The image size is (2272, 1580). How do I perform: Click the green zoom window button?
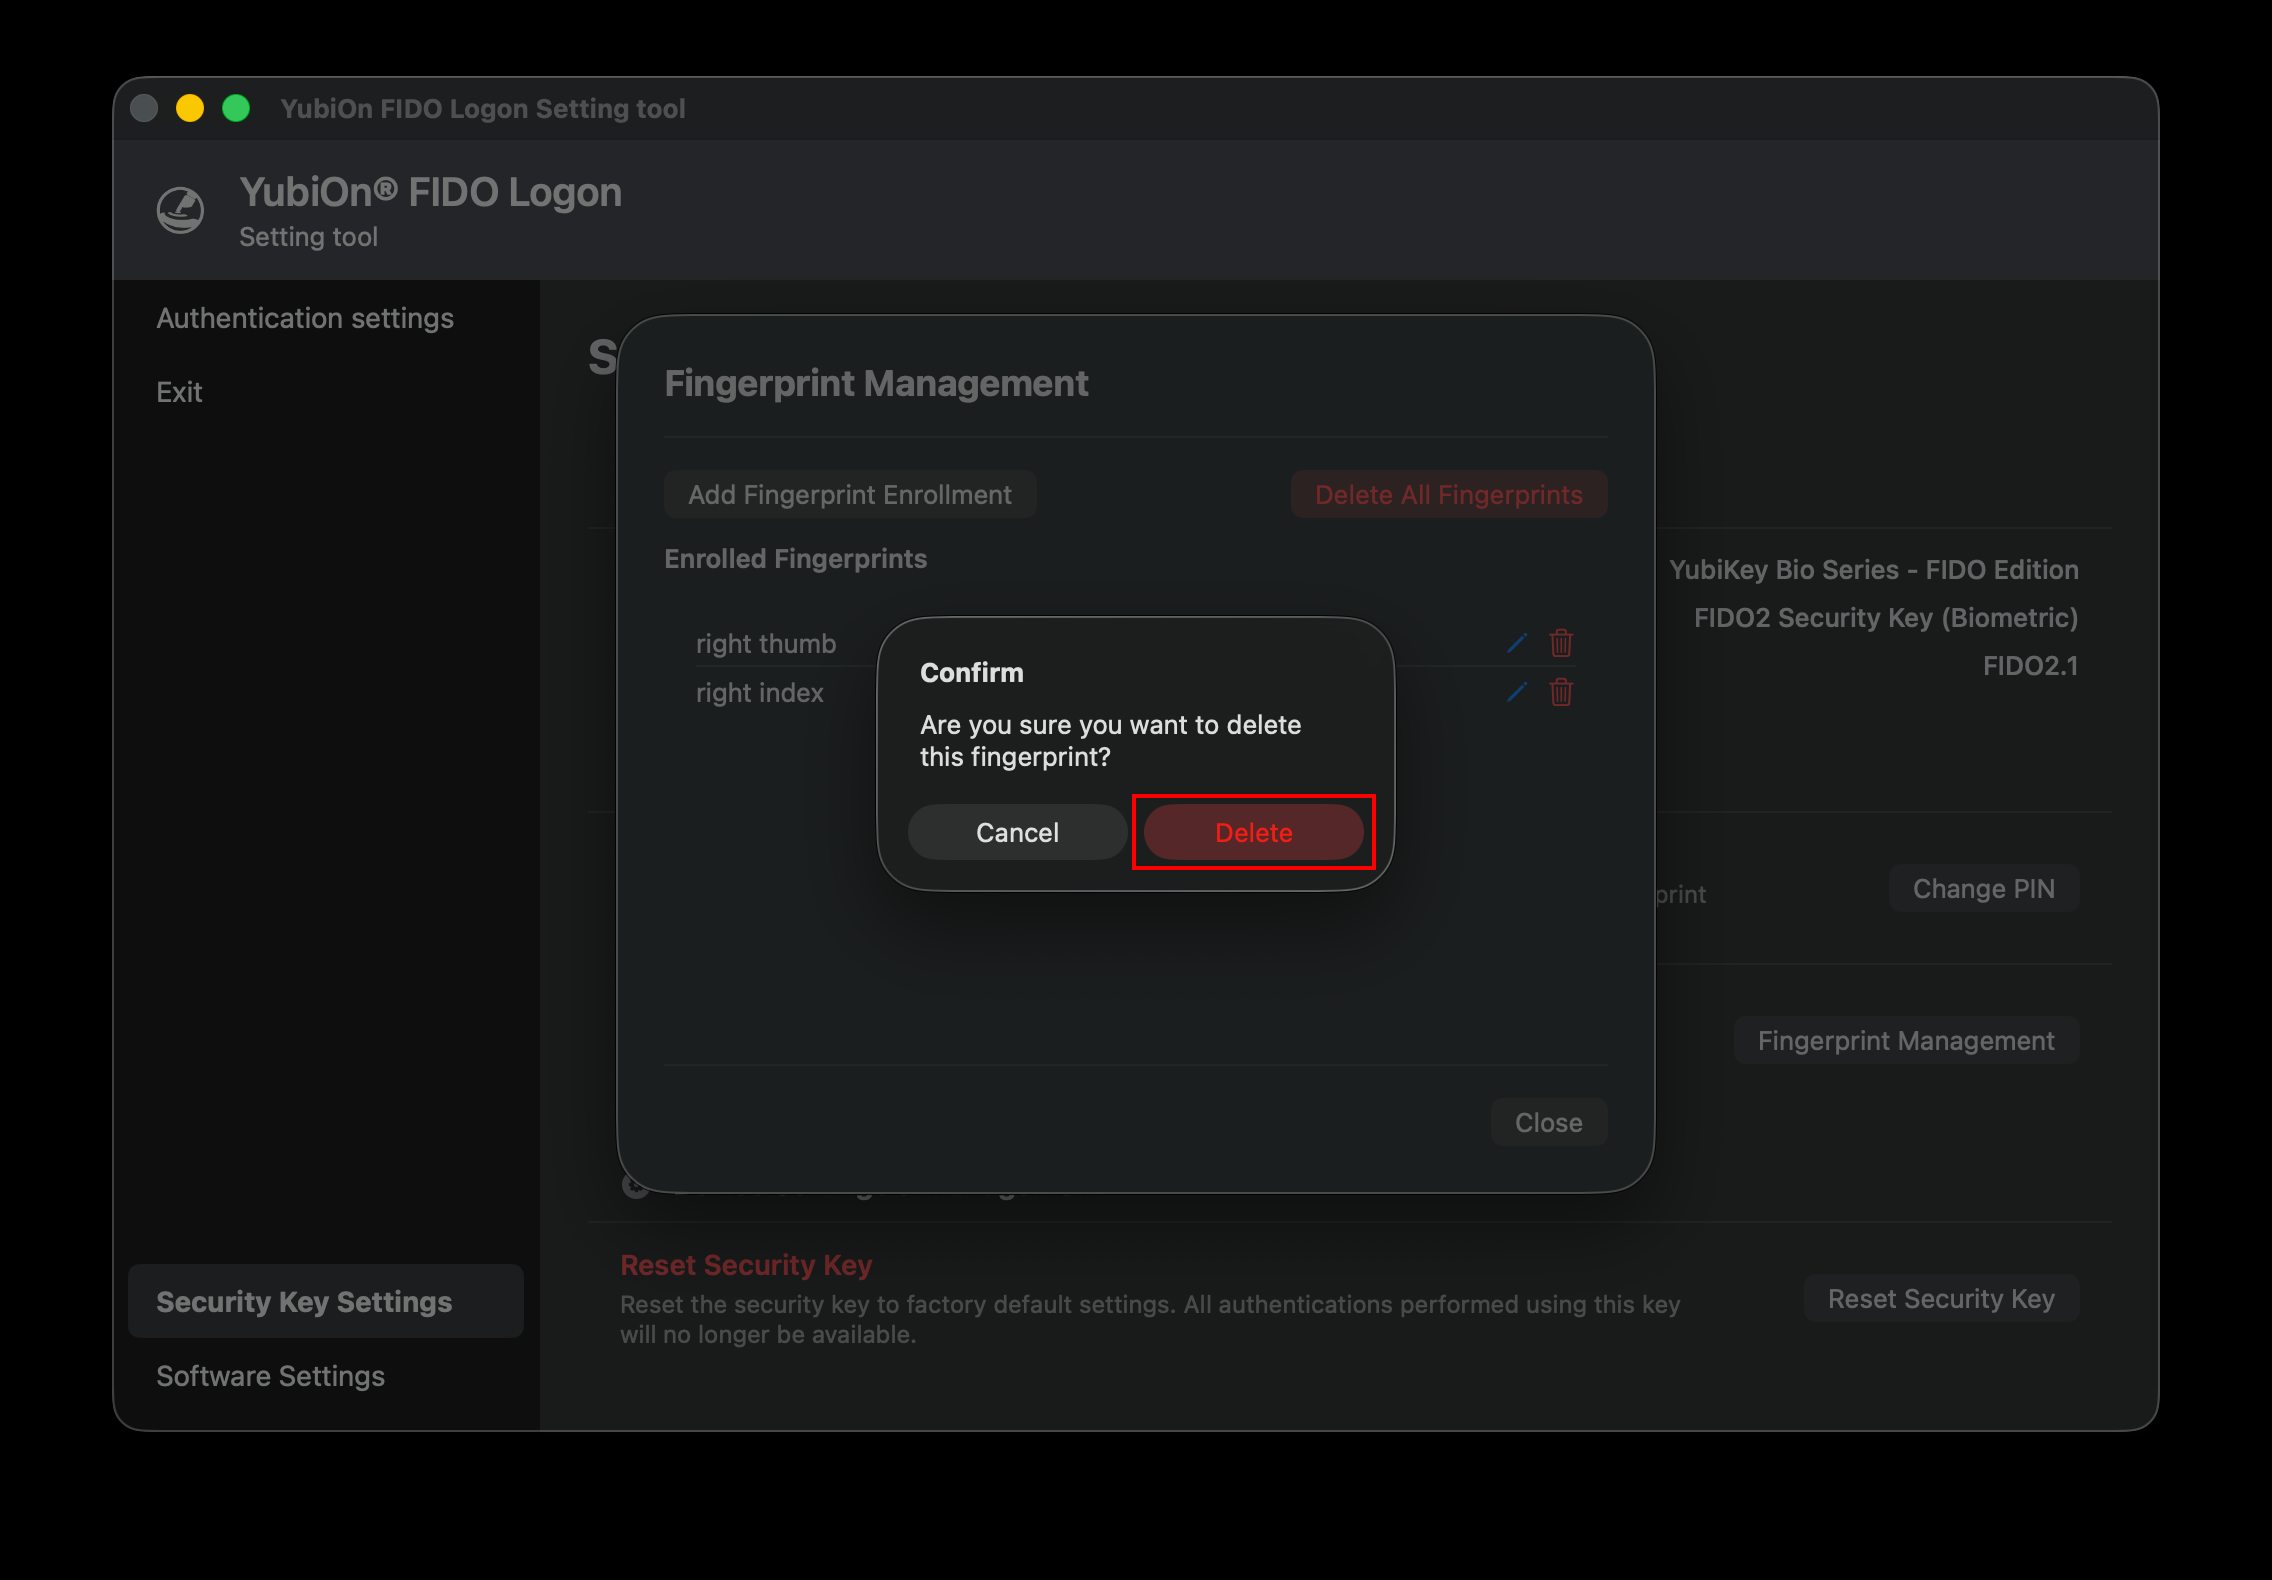click(x=236, y=107)
